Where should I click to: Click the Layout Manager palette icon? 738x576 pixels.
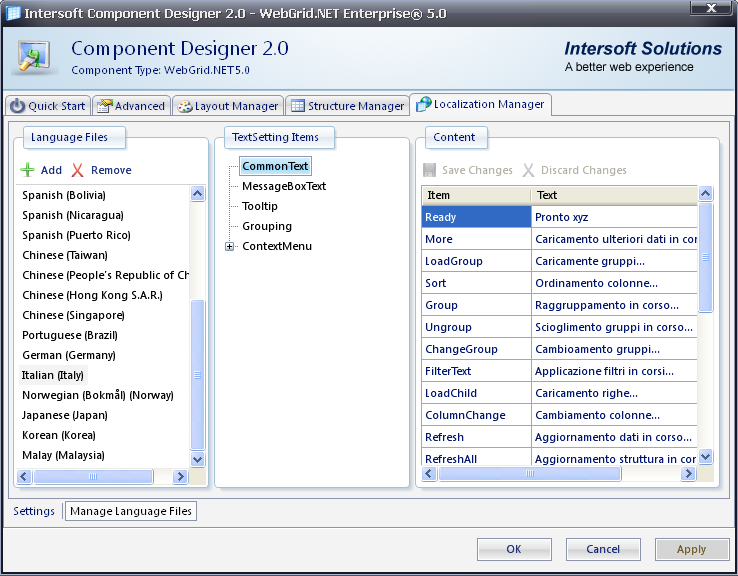(x=185, y=106)
